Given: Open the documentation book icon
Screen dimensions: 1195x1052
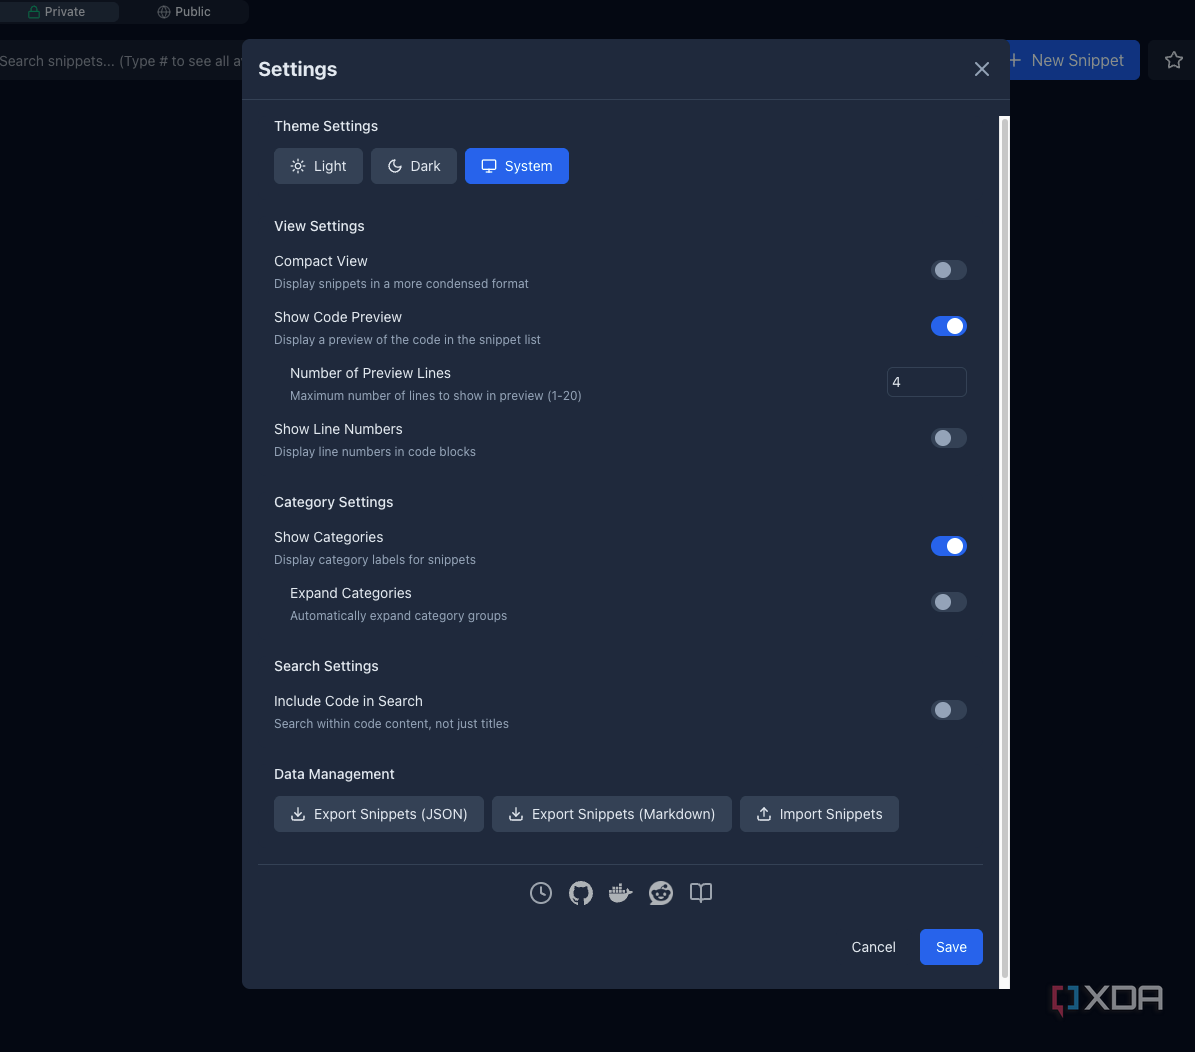Looking at the screenshot, I should (x=700, y=893).
